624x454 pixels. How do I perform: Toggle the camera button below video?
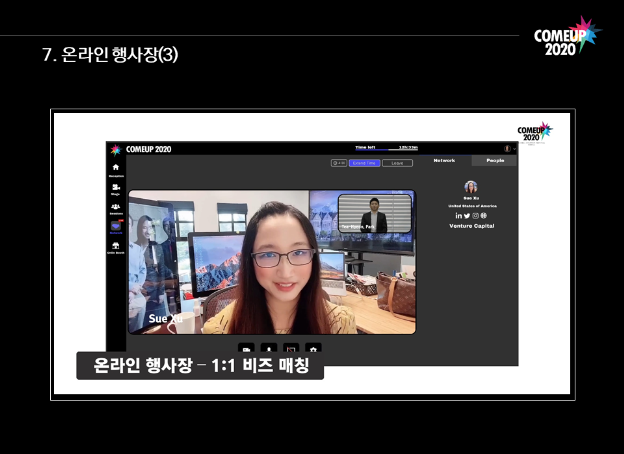[x=245, y=349]
